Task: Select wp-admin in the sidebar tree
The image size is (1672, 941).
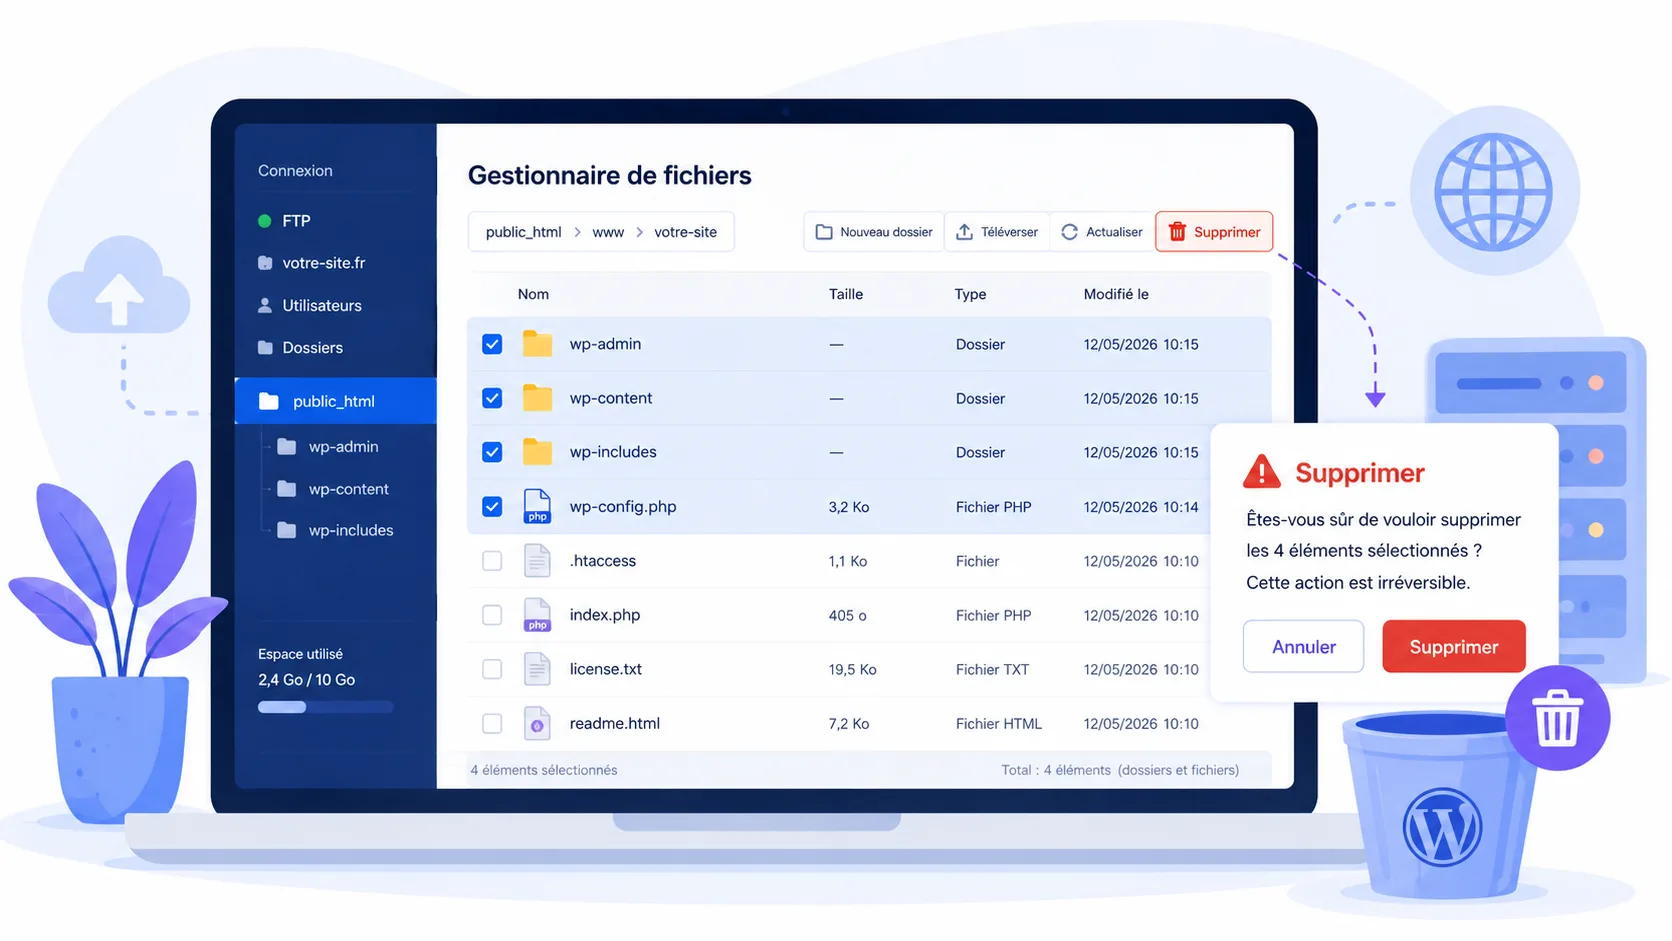Action: [x=343, y=447]
